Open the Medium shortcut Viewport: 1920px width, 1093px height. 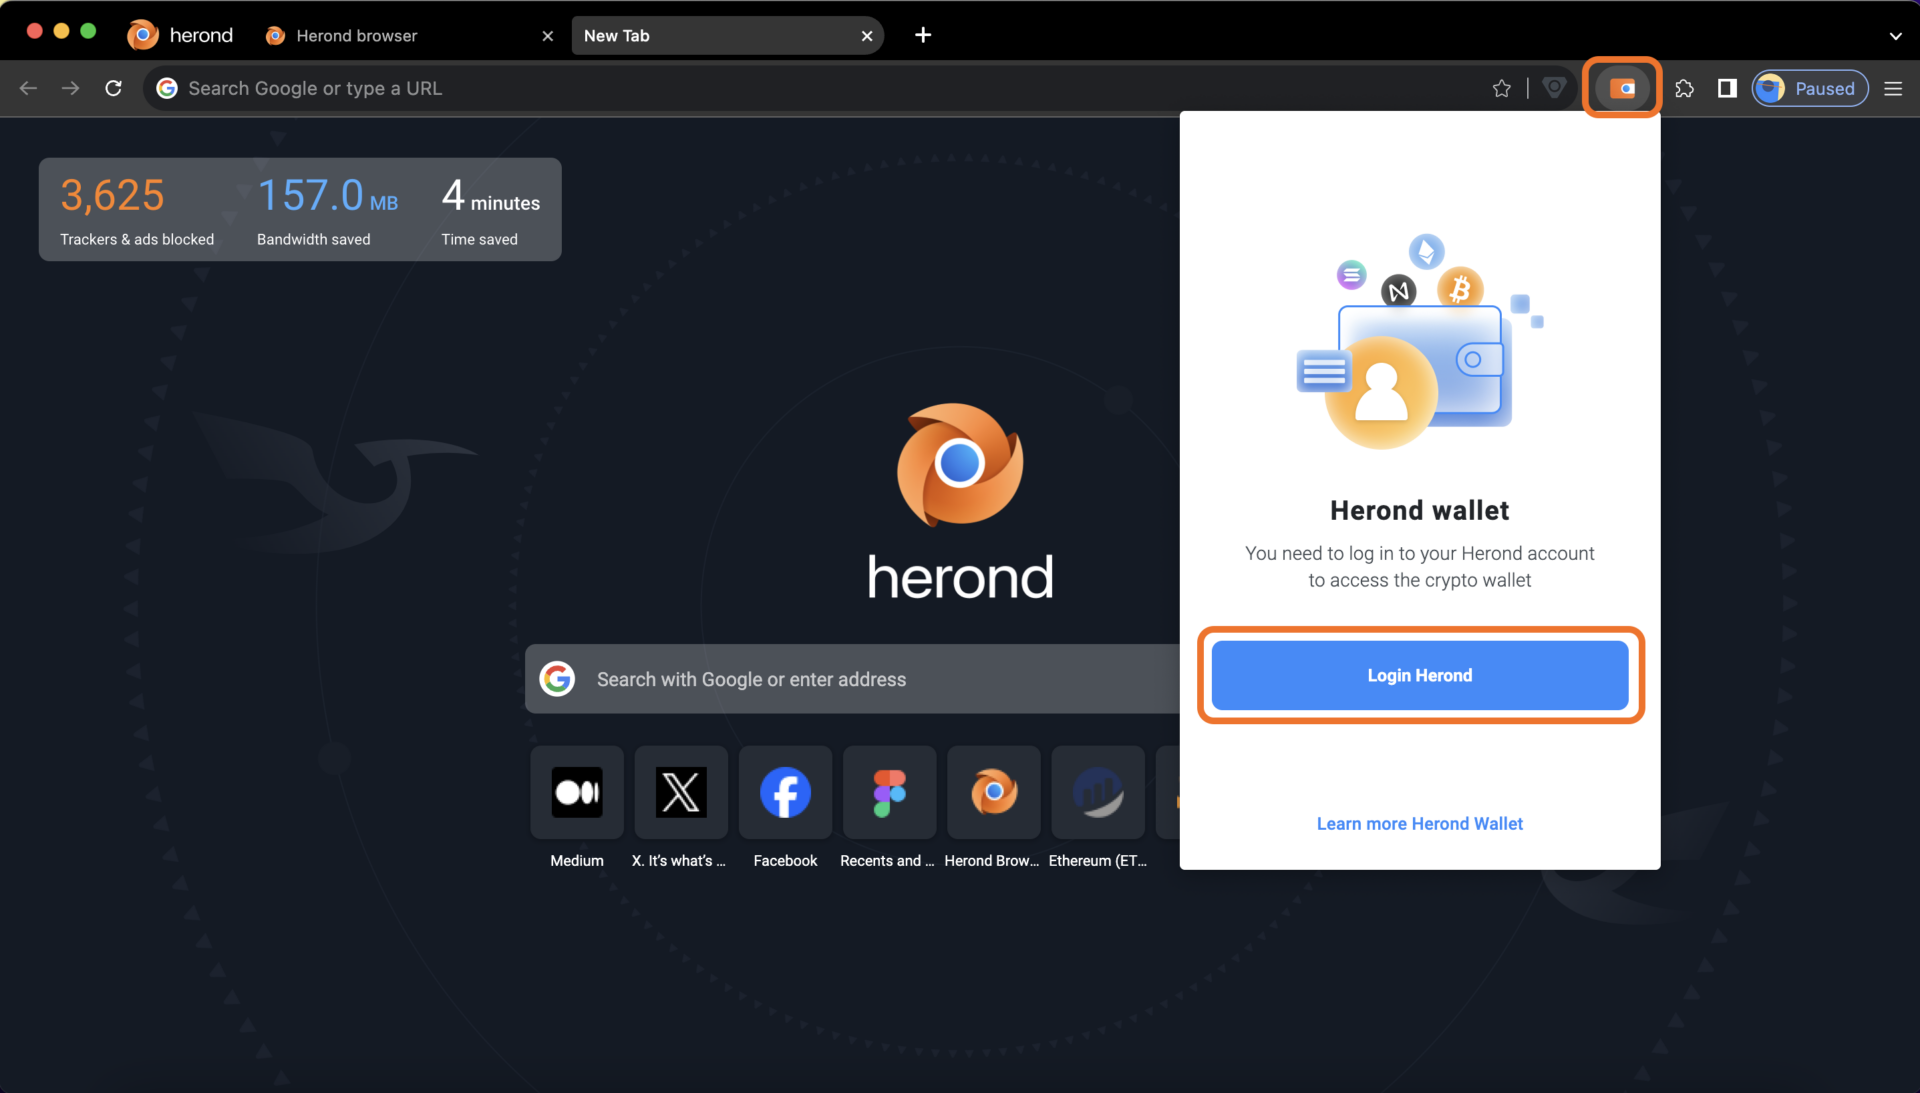point(576,792)
